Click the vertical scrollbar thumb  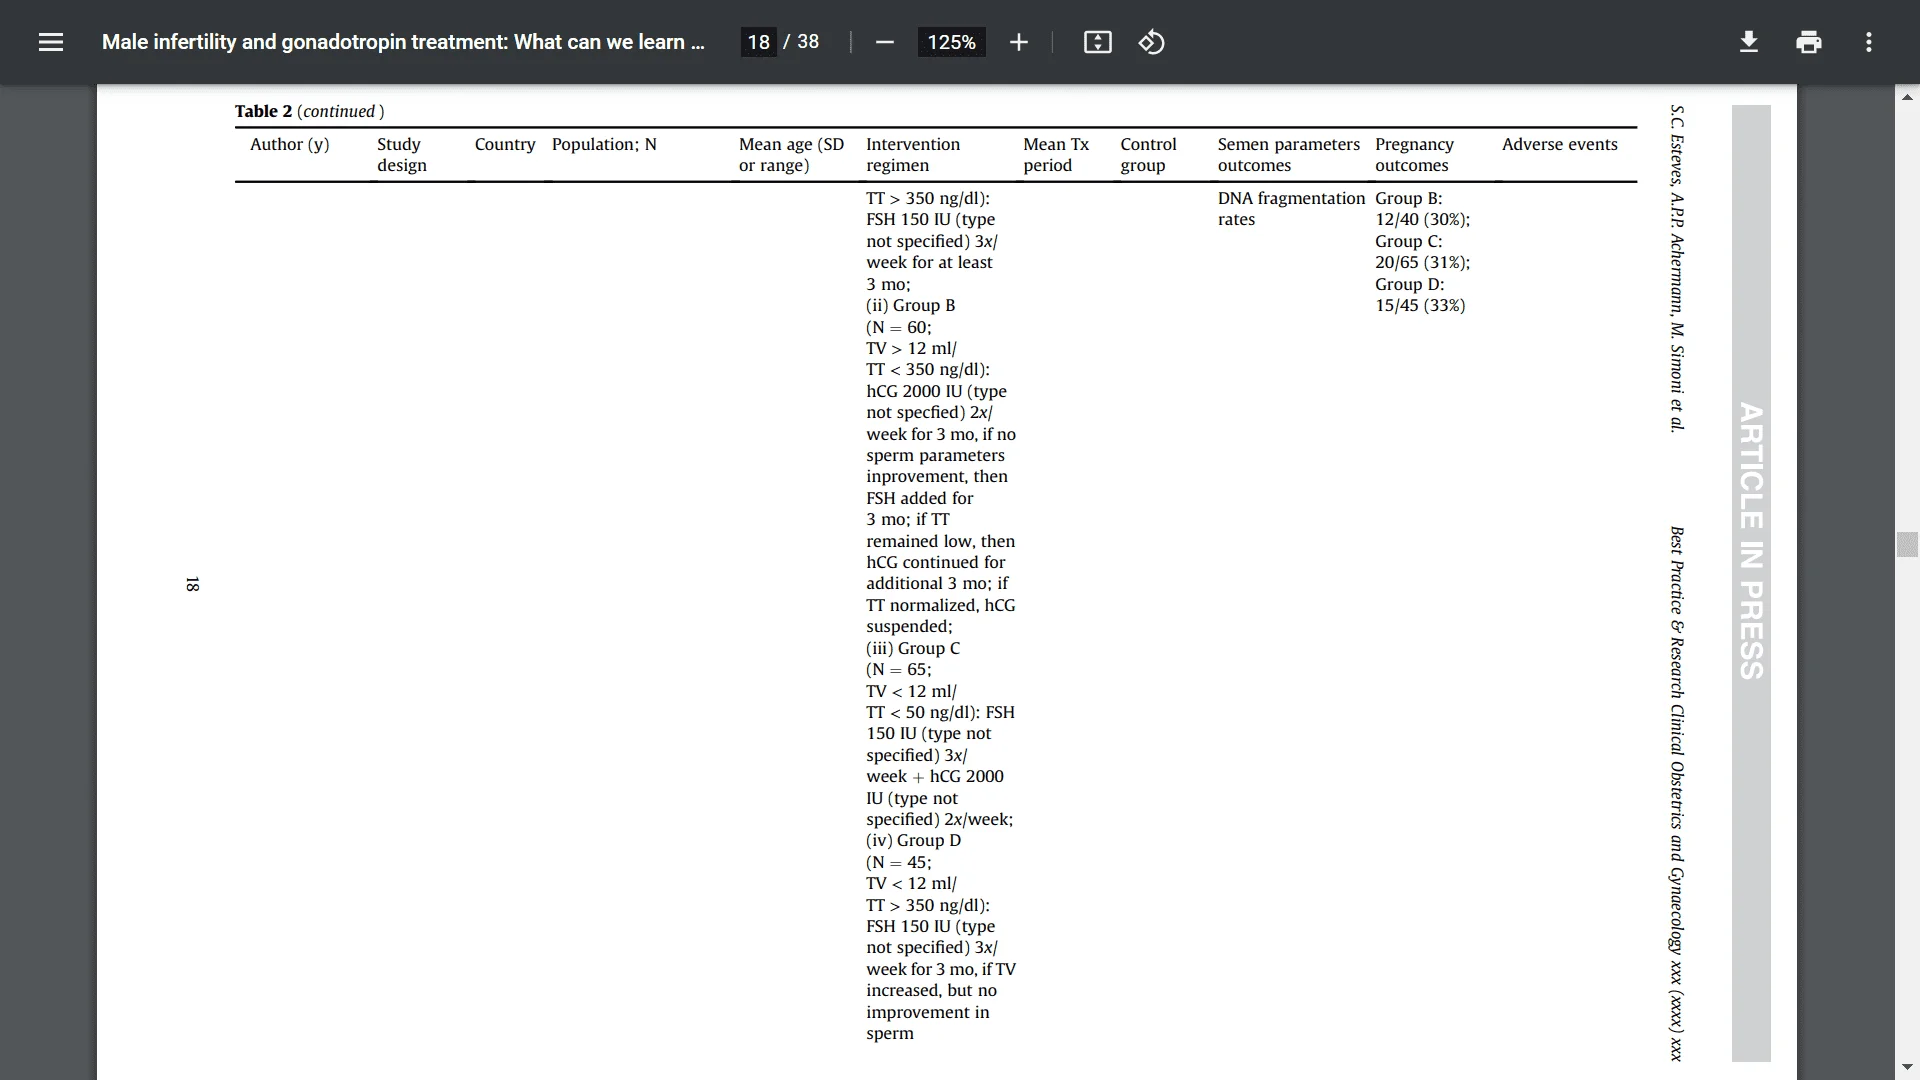[1907, 544]
